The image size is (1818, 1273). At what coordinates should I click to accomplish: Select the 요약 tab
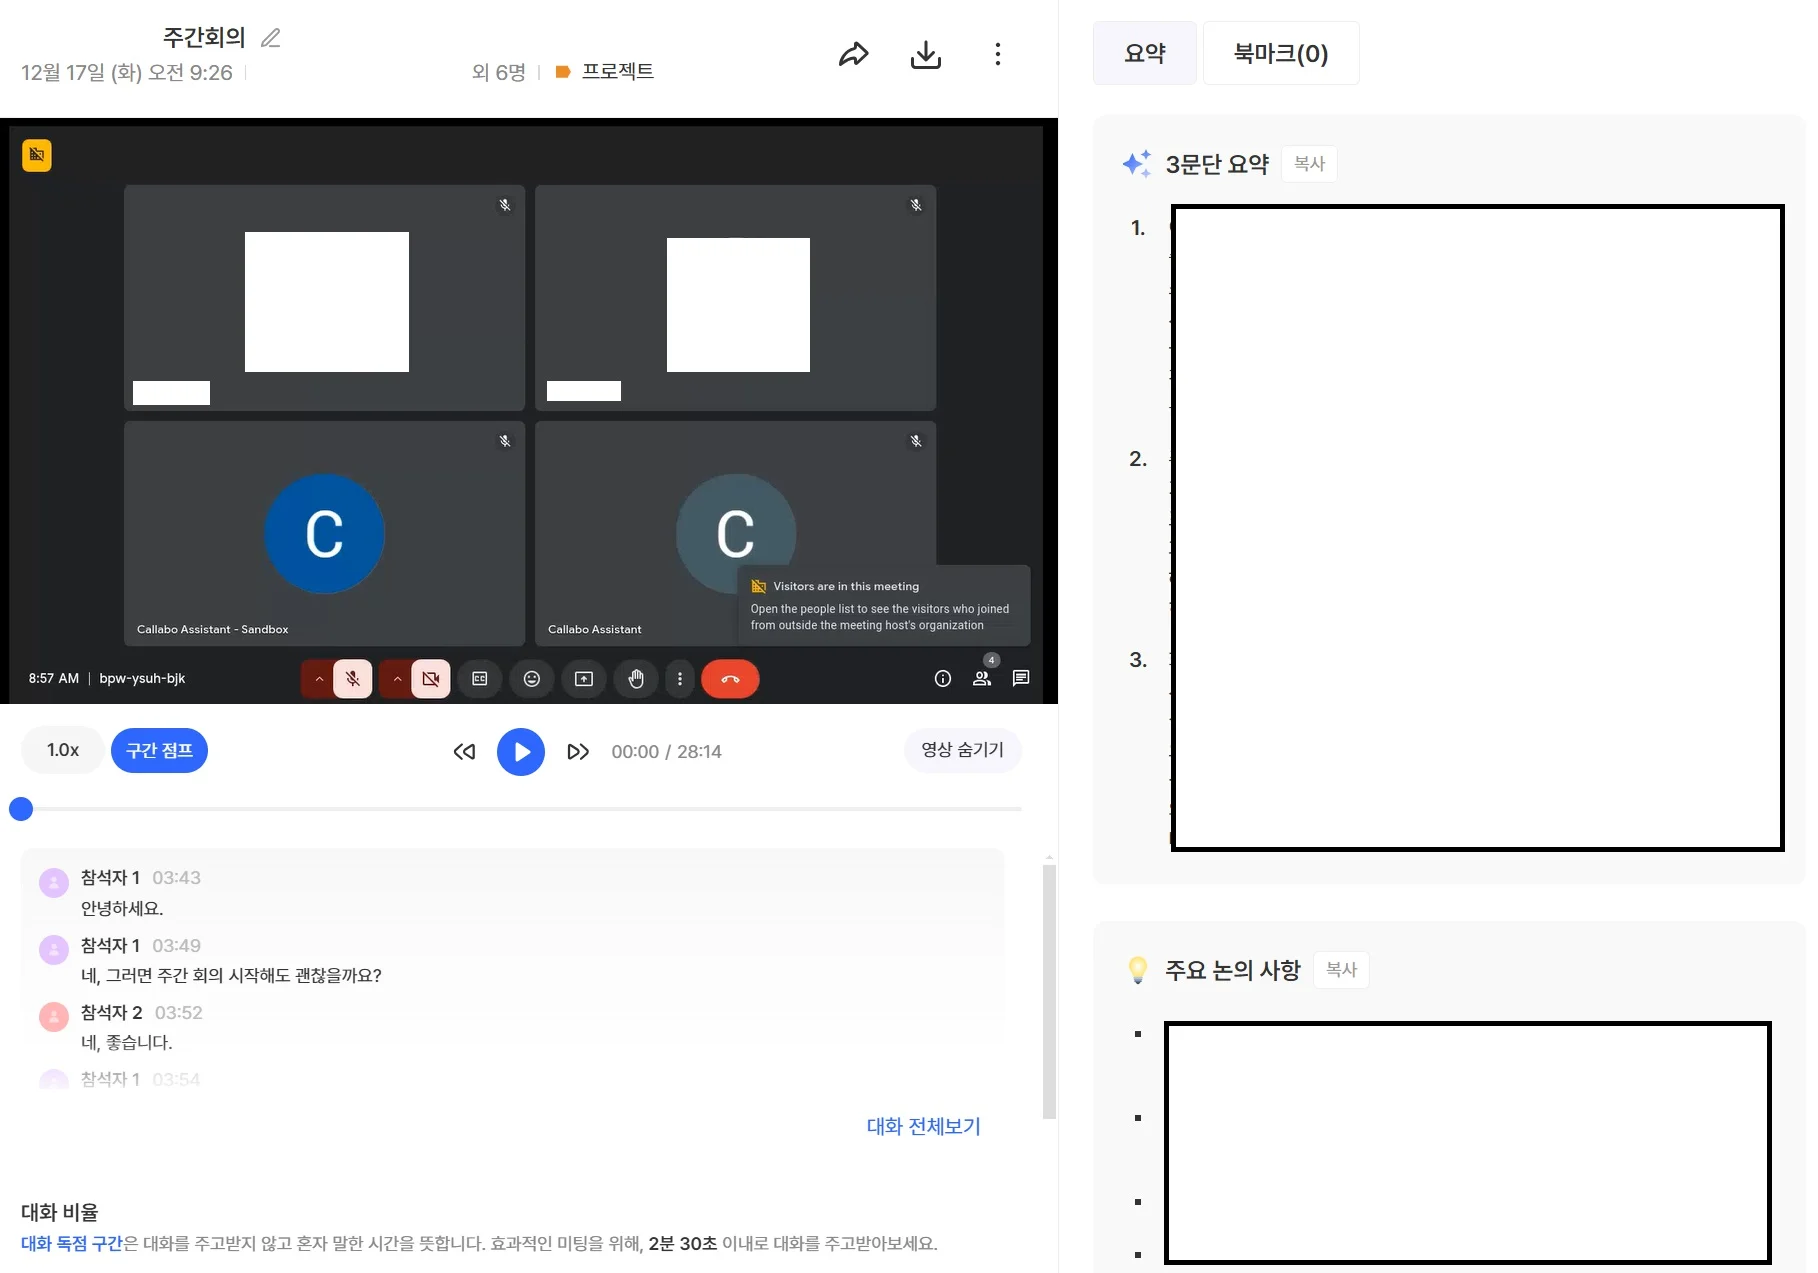1144,53
